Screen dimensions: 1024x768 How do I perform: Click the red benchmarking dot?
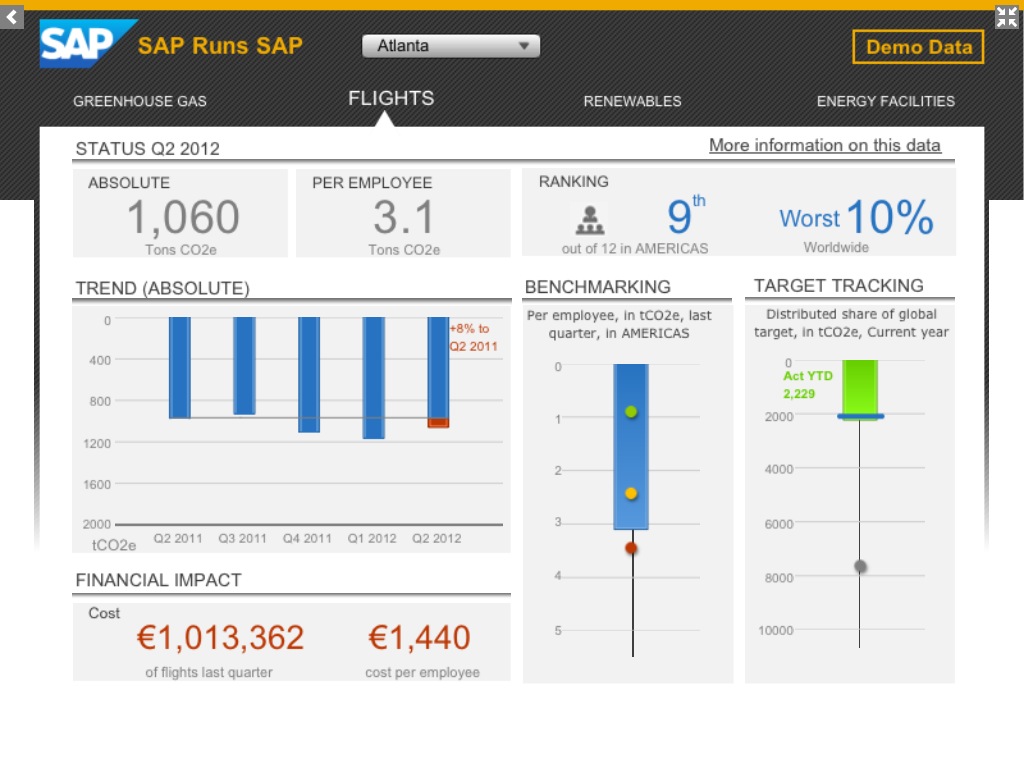tap(631, 548)
